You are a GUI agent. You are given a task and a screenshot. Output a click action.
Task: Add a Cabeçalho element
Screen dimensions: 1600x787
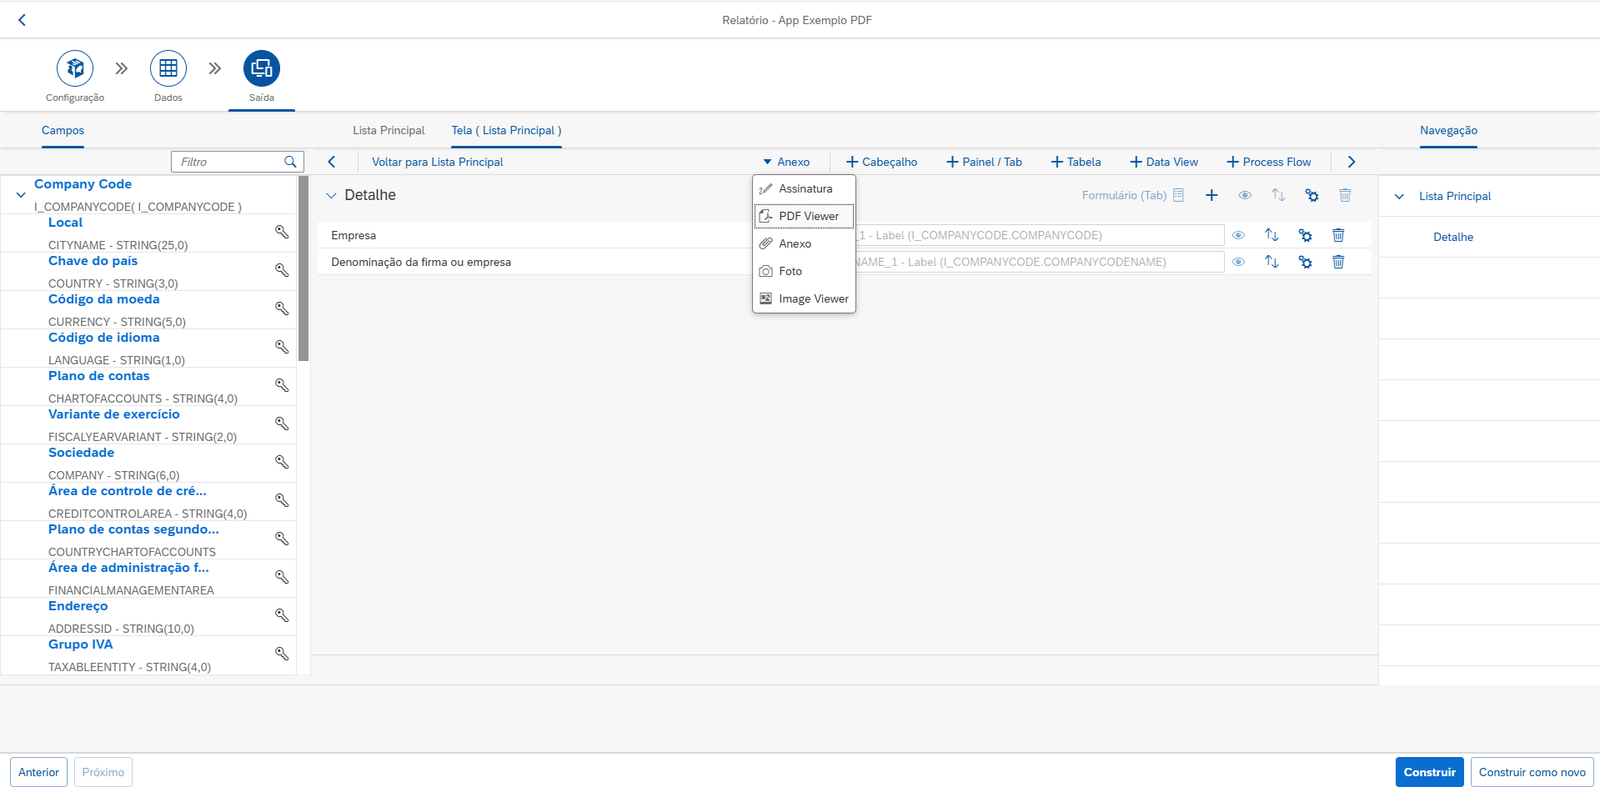pyautogui.click(x=882, y=162)
